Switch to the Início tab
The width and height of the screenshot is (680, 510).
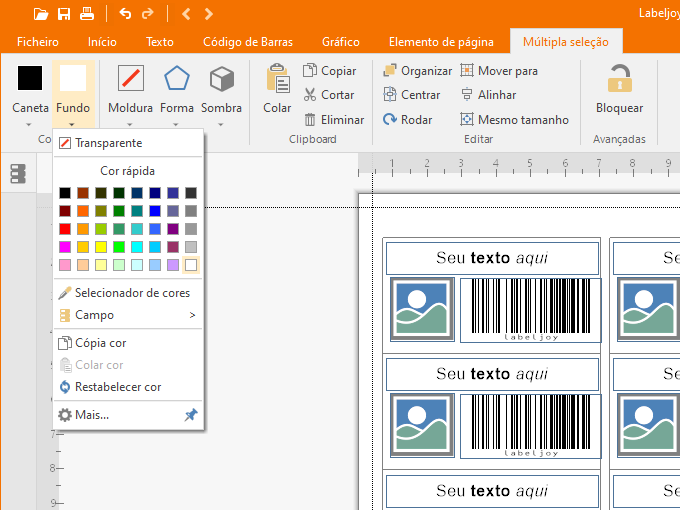(x=102, y=42)
